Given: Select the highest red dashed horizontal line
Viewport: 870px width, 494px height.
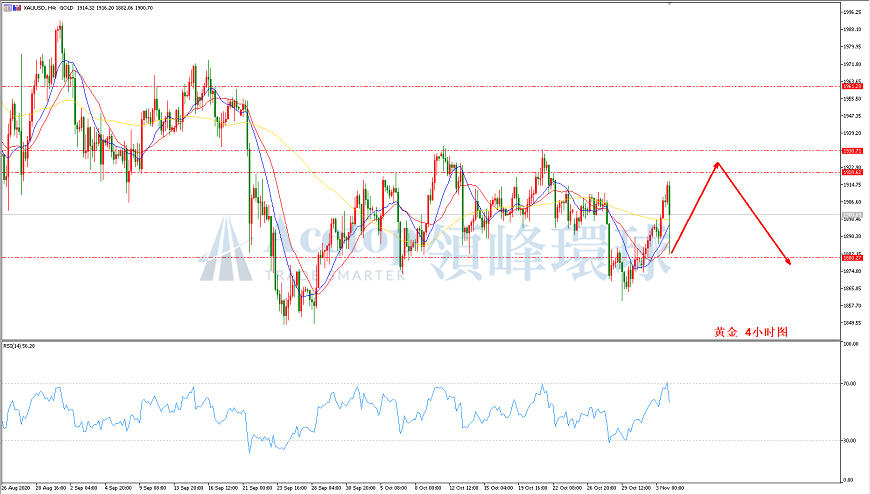Looking at the screenshot, I should pyautogui.click(x=420, y=86).
